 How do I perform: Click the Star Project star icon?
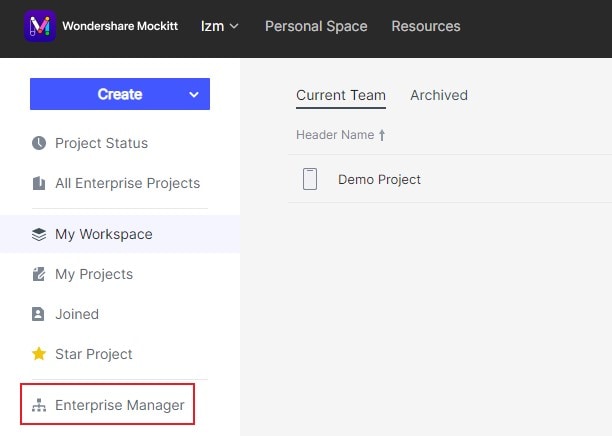(39, 354)
